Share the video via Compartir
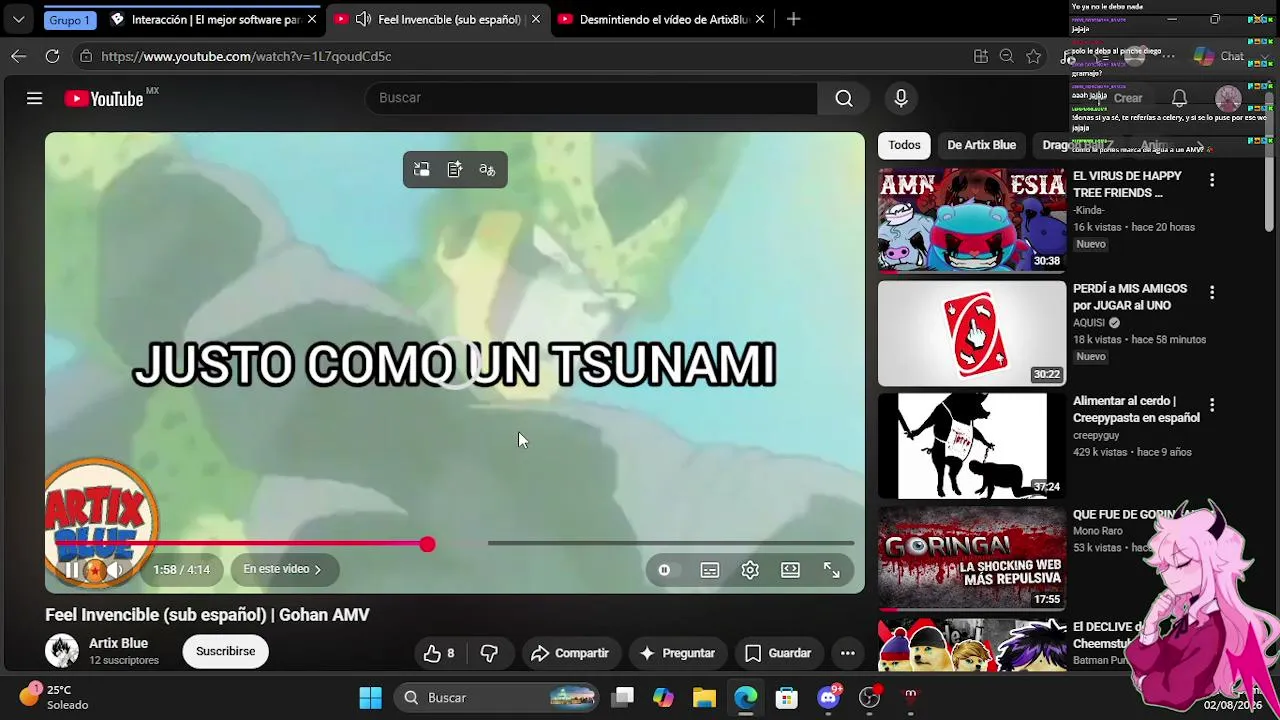The width and height of the screenshot is (1280, 720). tap(569, 653)
